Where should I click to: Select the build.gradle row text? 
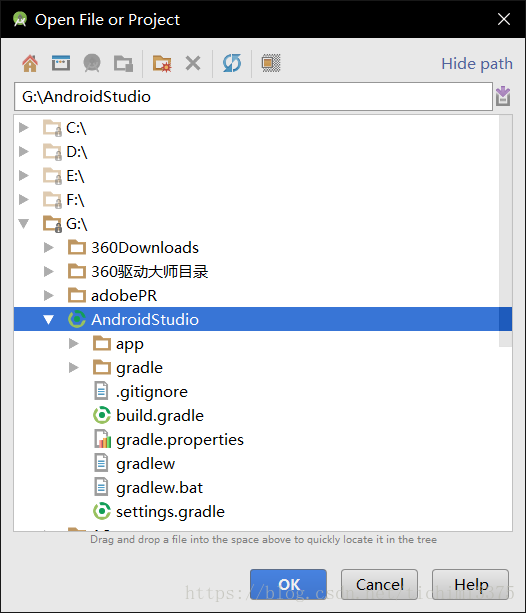tap(160, 416)
